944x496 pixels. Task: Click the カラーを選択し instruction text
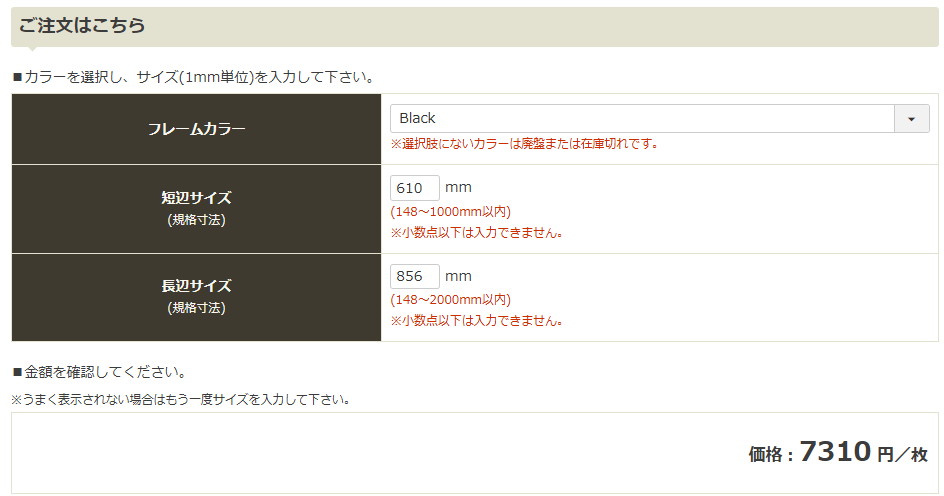pos(193,76)
